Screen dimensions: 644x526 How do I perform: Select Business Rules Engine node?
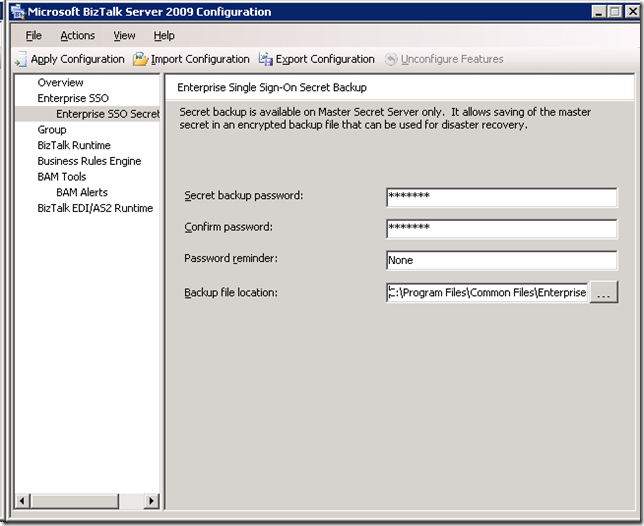[x=89, y=161]
